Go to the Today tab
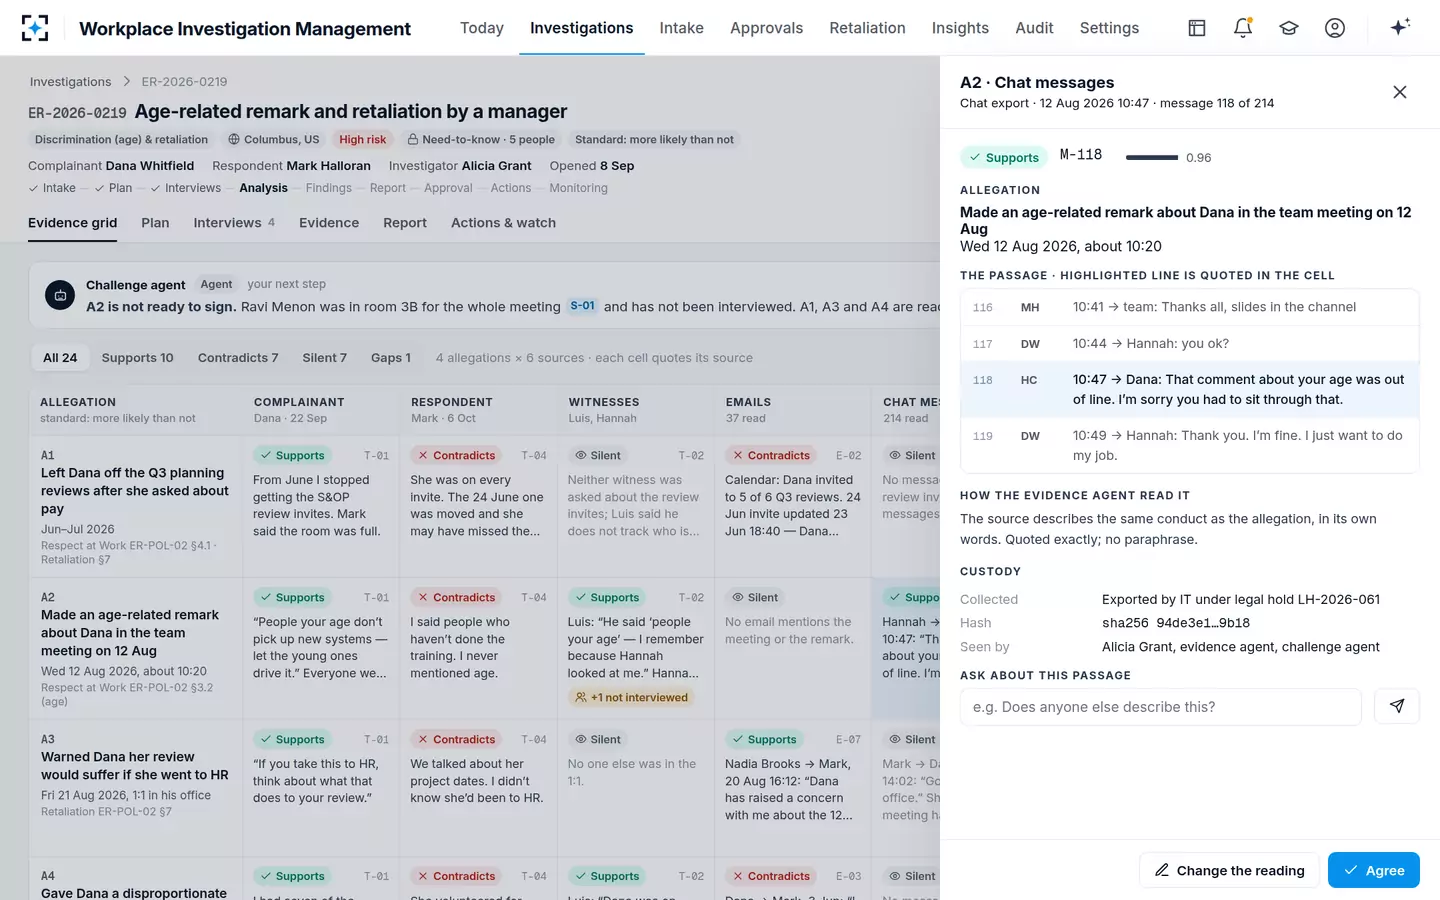Image resolution: width=1440 pixels, height=900 pixels. [482, 28]
